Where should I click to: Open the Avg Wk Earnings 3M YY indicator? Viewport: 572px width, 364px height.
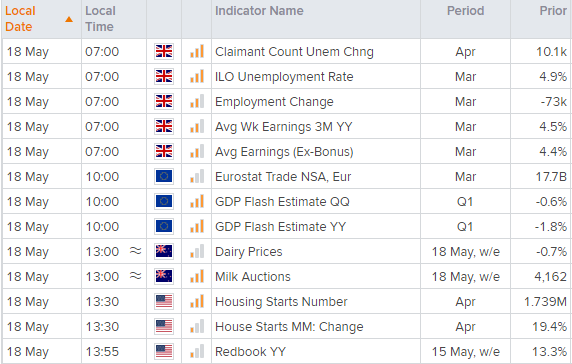(283, 127)
